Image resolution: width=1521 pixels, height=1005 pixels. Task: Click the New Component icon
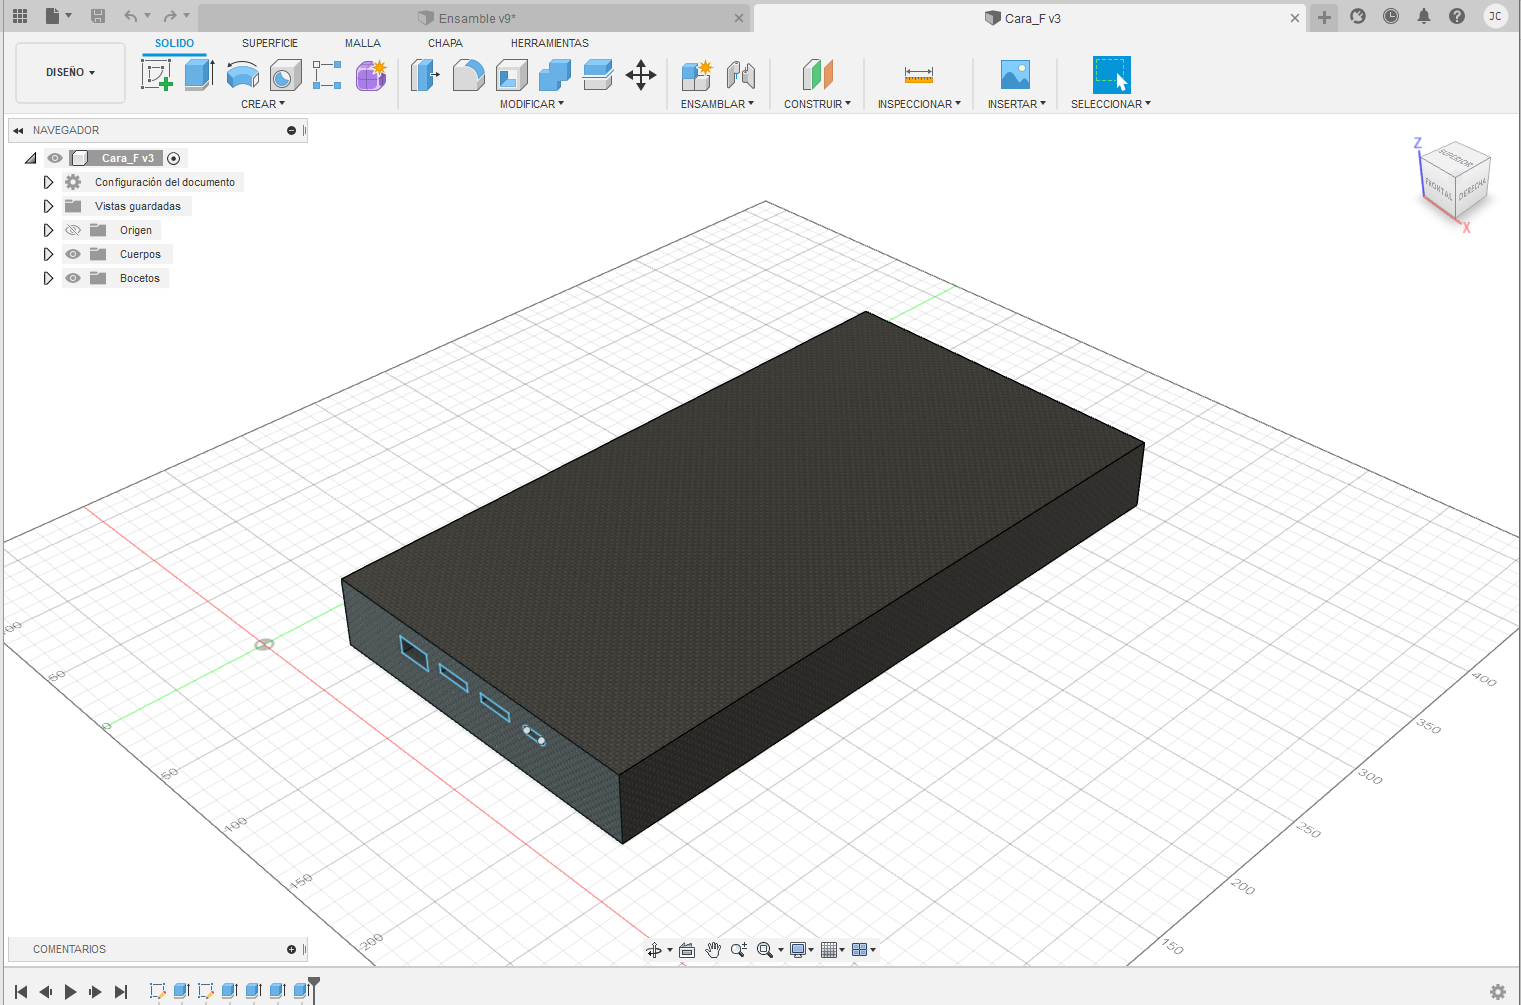(696, 75)
